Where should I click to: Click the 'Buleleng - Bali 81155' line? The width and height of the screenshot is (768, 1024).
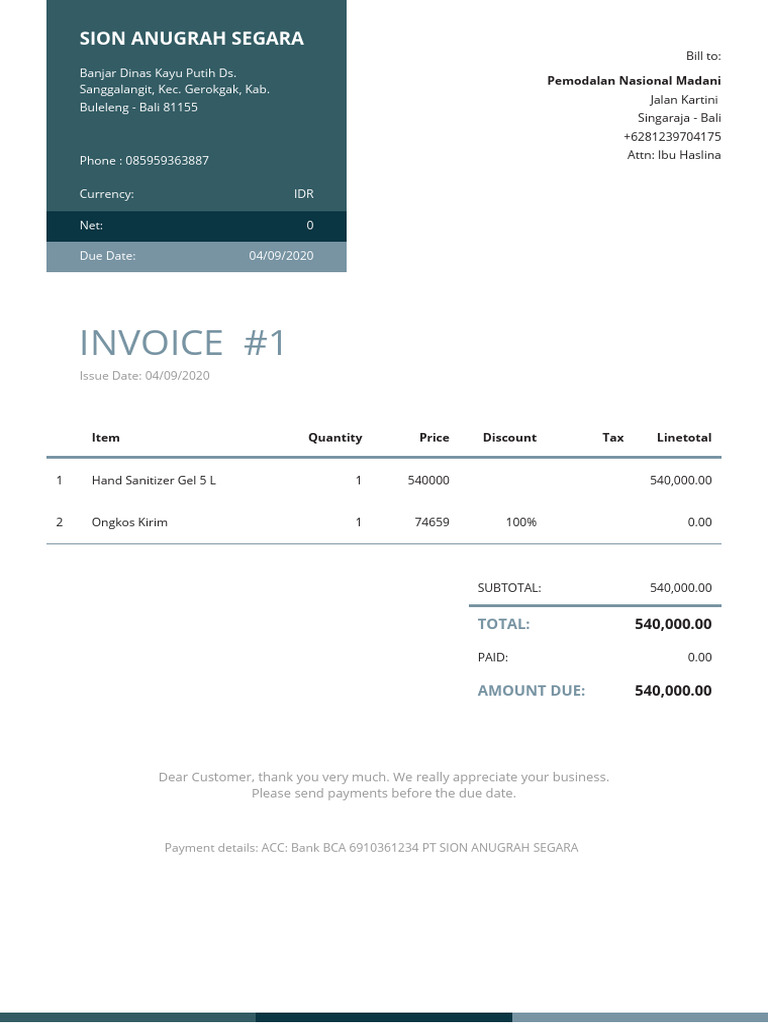(x=138, y=107)
